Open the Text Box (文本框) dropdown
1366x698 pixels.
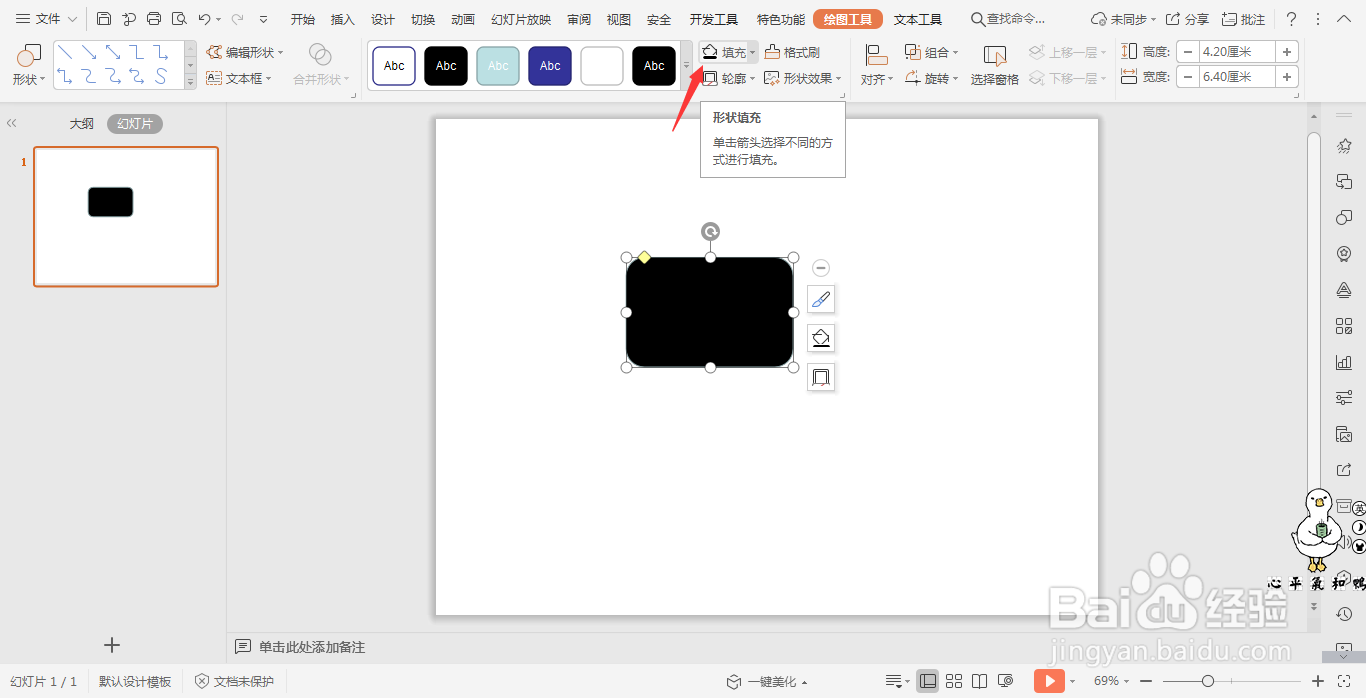[x=240, y=78]
